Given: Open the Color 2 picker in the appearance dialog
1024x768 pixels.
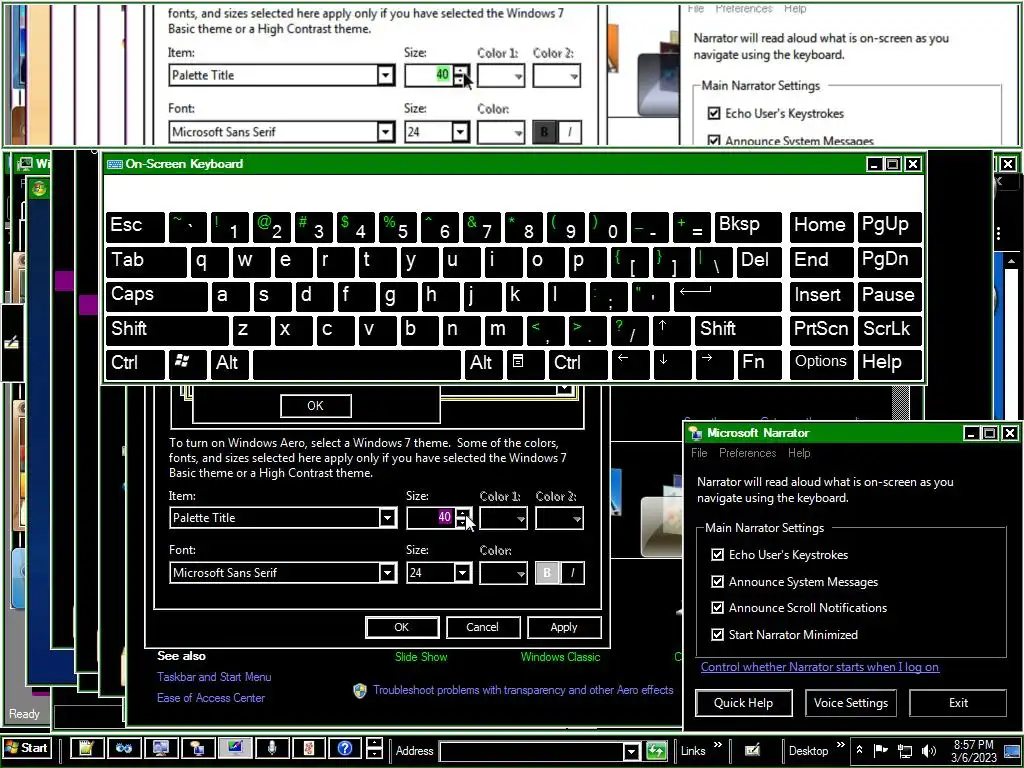Looking at the screenshot, I should point(559,519).
